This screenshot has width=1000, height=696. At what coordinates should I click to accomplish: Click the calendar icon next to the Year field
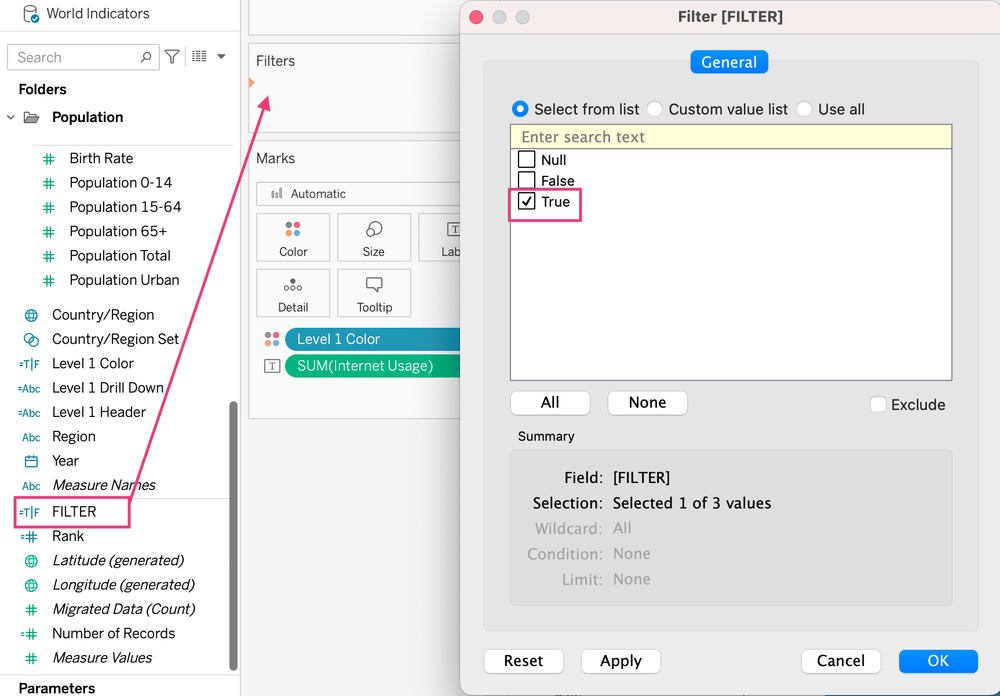pos(30,460)
